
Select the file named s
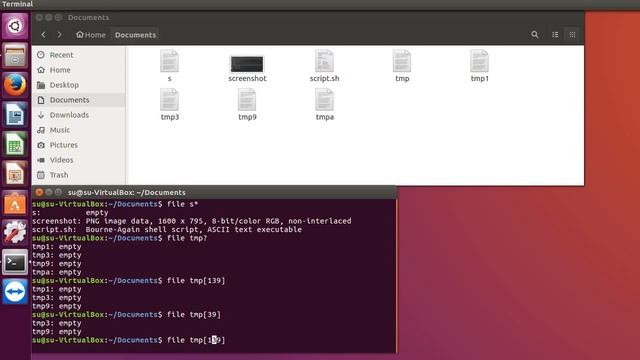(169, 65)
